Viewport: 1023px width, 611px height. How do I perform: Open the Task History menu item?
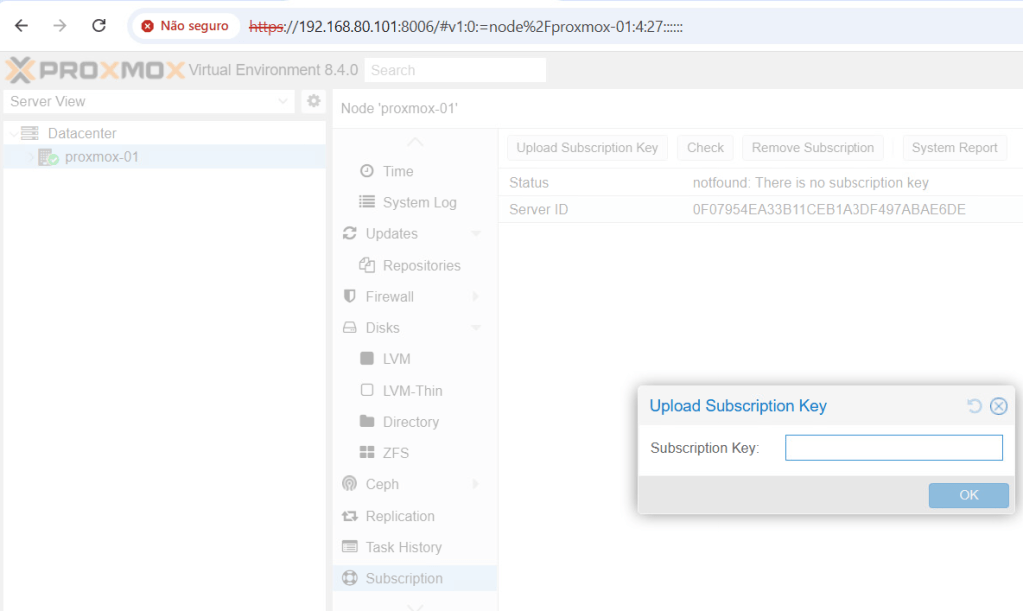pyautogui.click(x=403, y=547)
